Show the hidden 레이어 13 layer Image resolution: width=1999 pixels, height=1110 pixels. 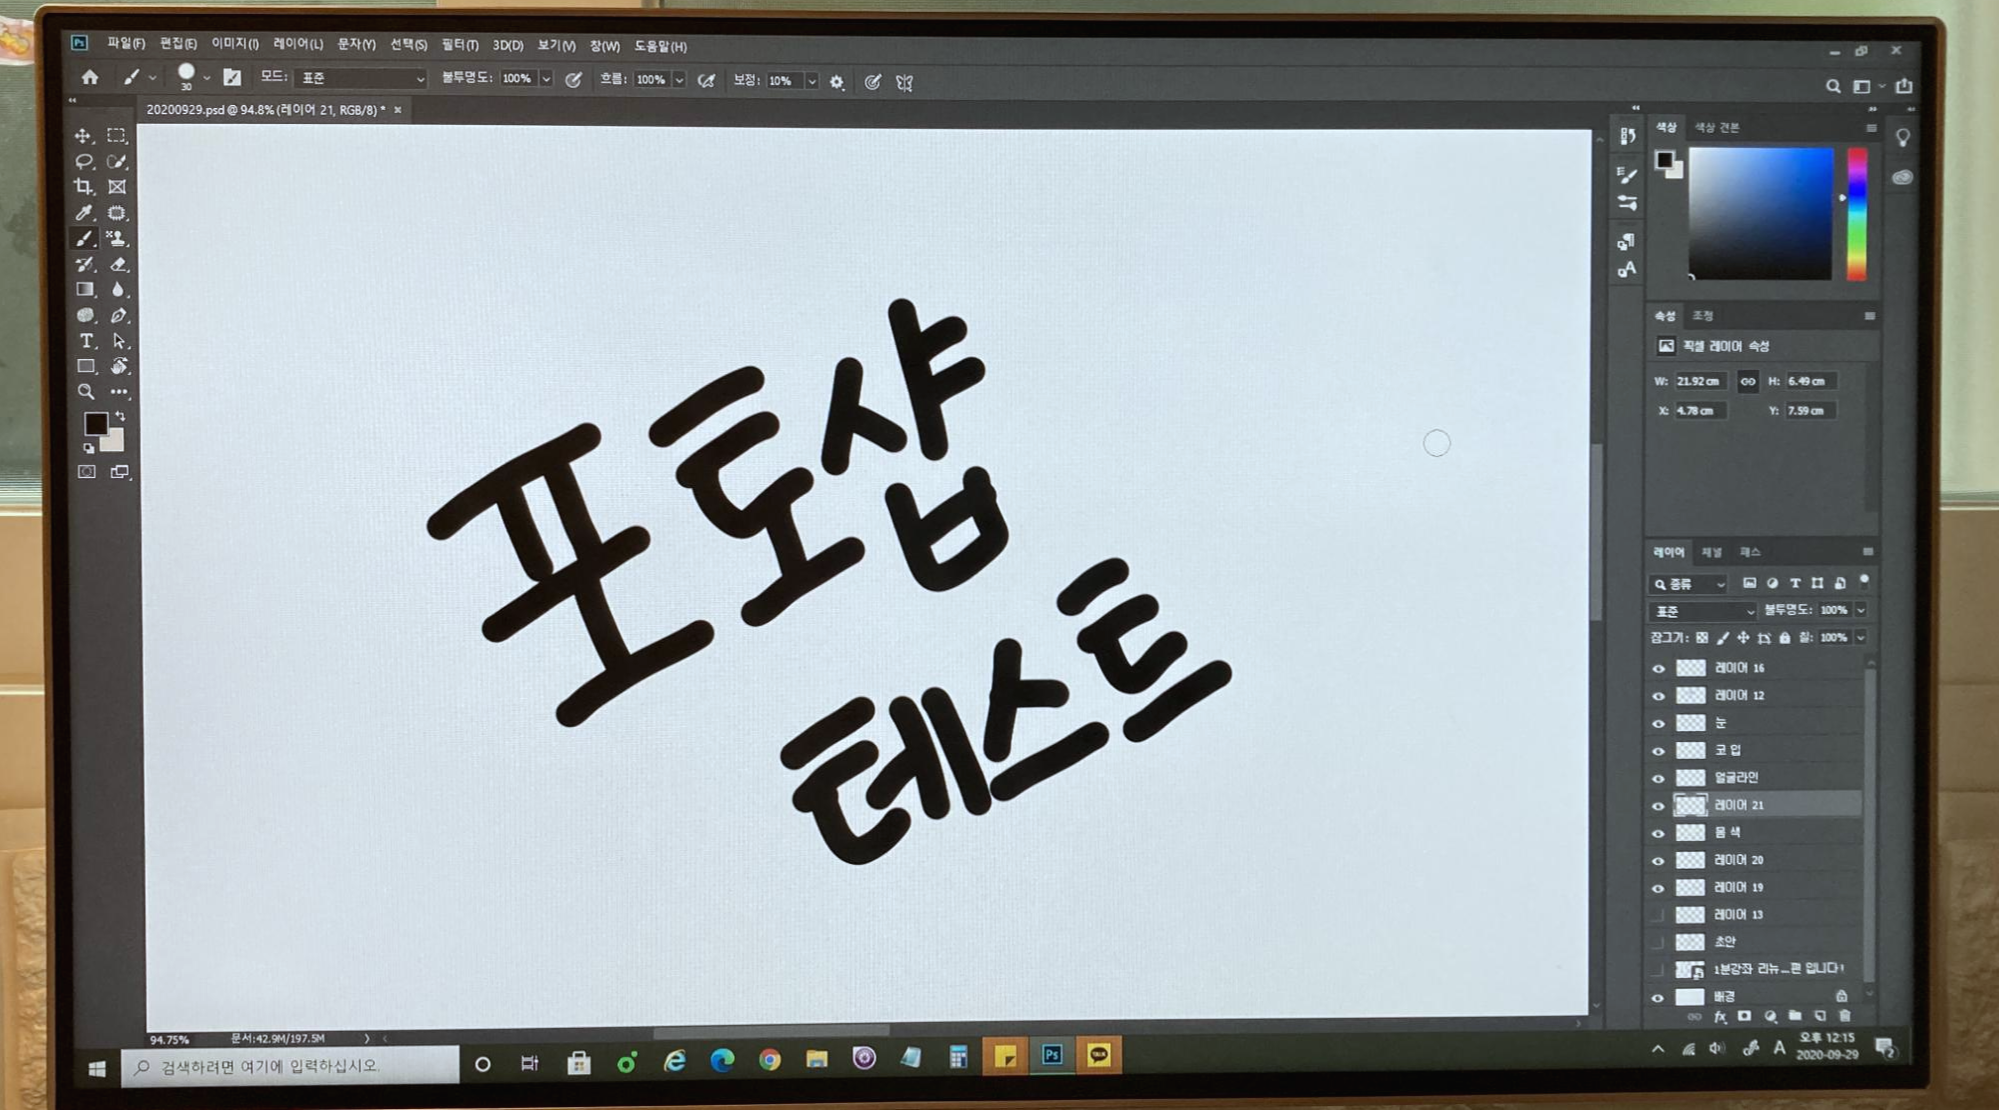(x=1658, y=915)
